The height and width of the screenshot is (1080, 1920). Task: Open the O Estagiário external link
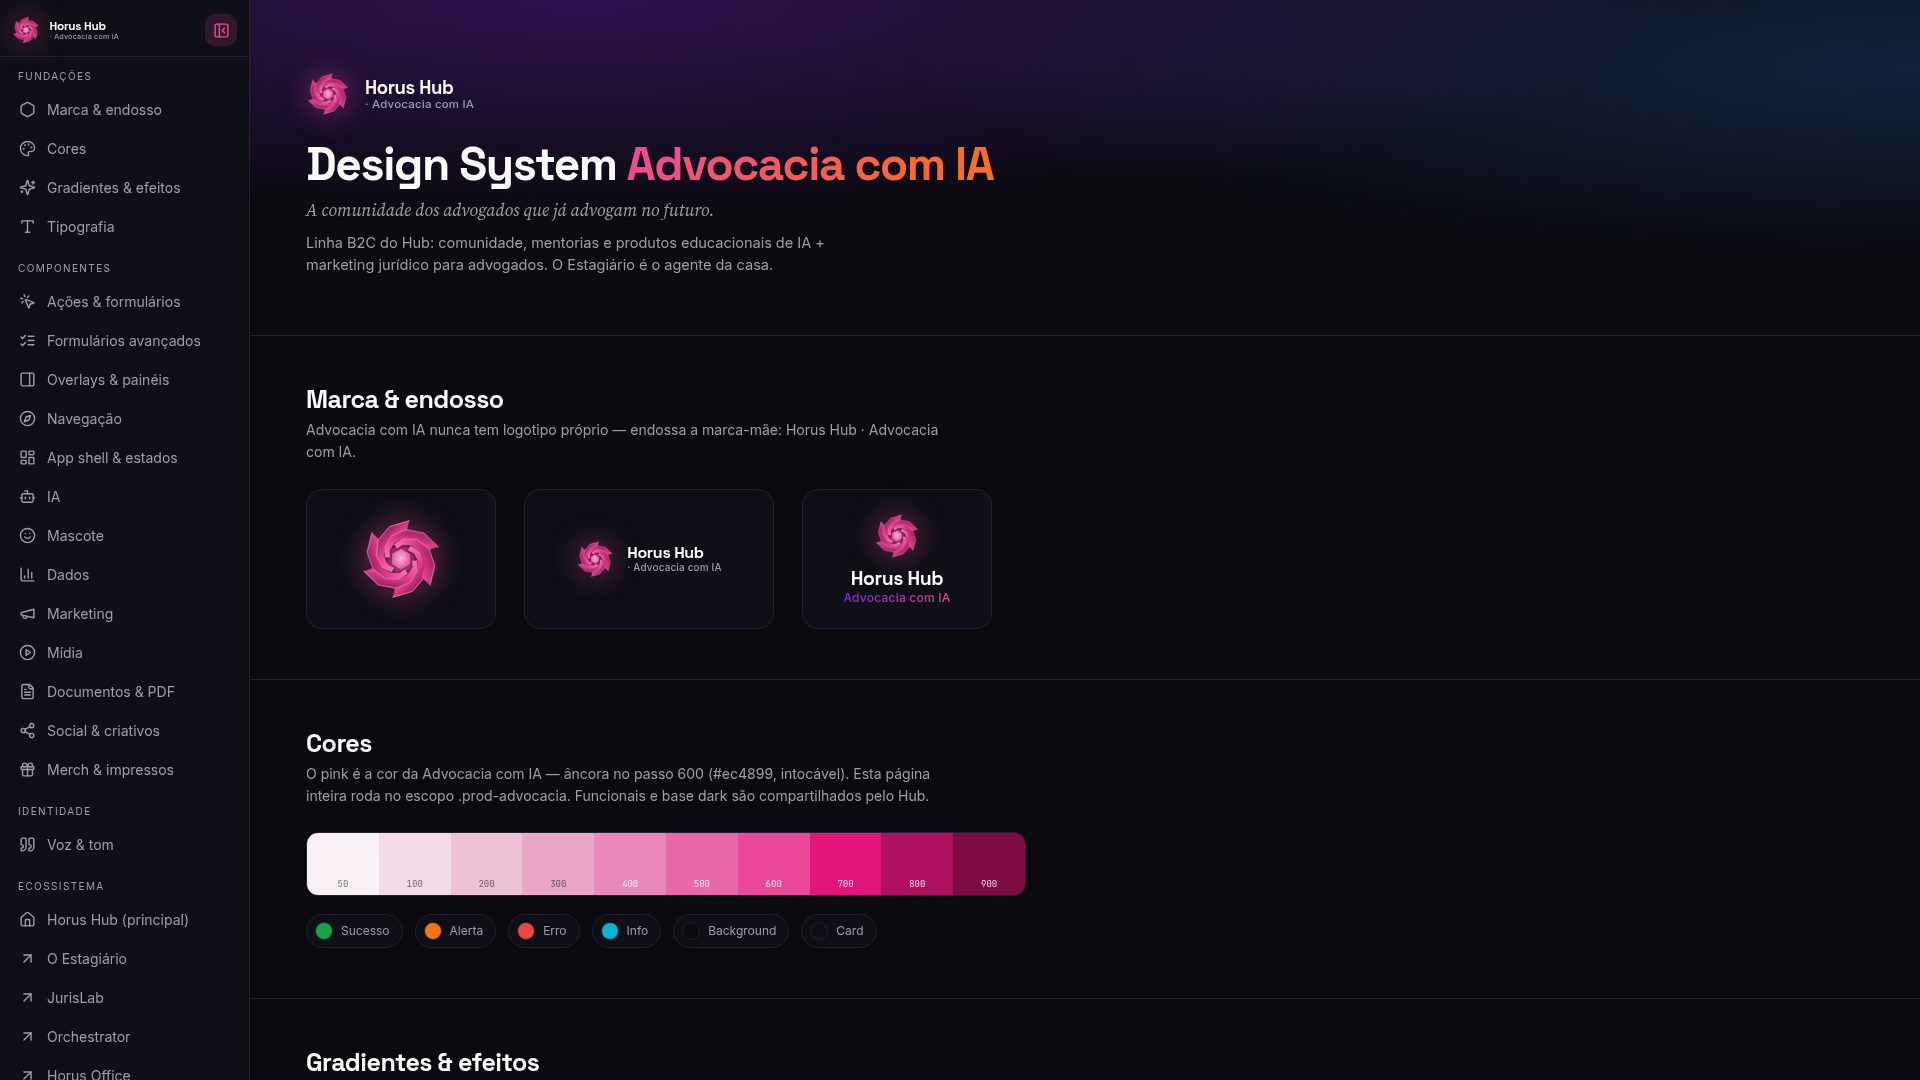(x=124, y=959)
